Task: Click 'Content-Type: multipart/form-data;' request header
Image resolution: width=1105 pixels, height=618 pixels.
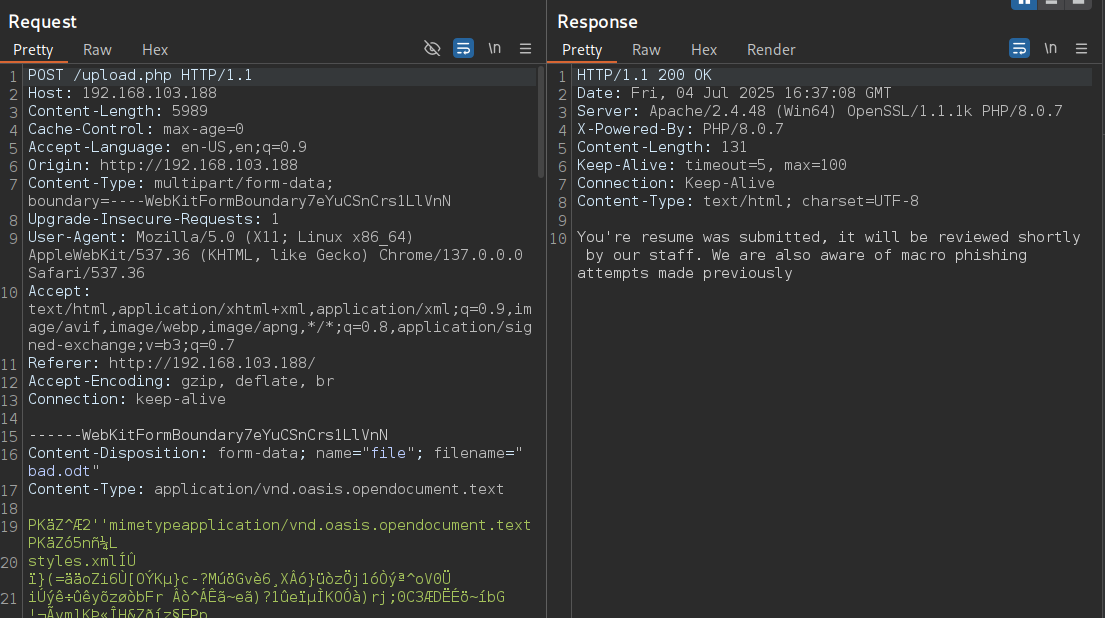Action: pyautogui.click(x=180, y=183)
